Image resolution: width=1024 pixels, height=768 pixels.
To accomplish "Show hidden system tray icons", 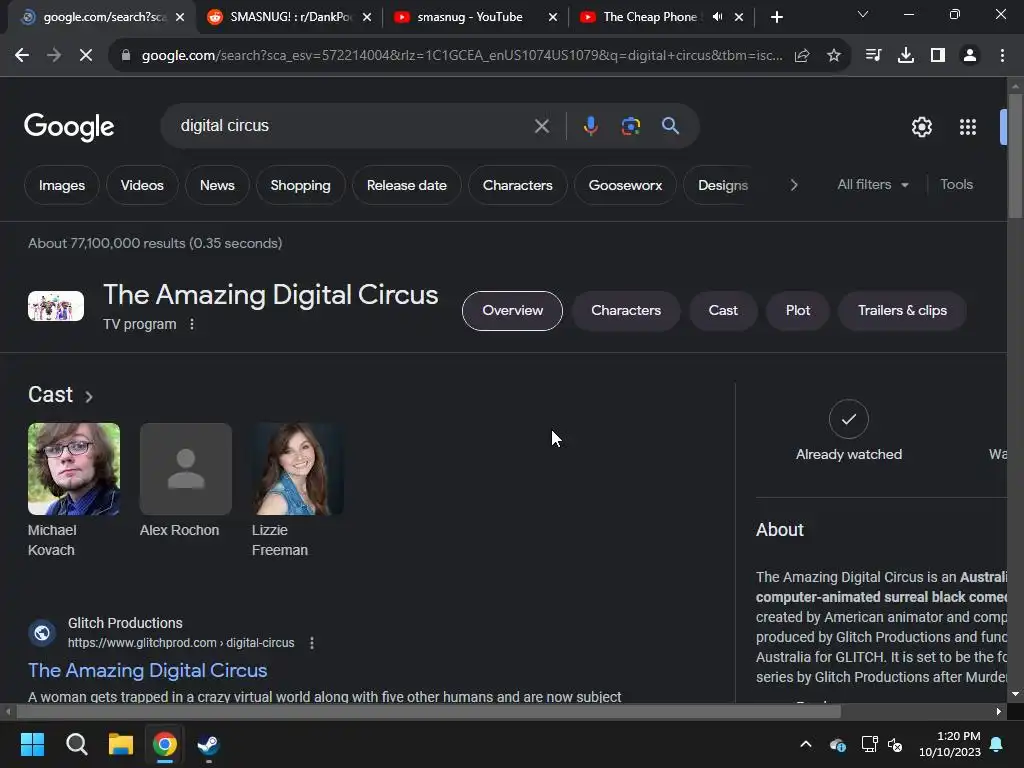I will point(806,744).
